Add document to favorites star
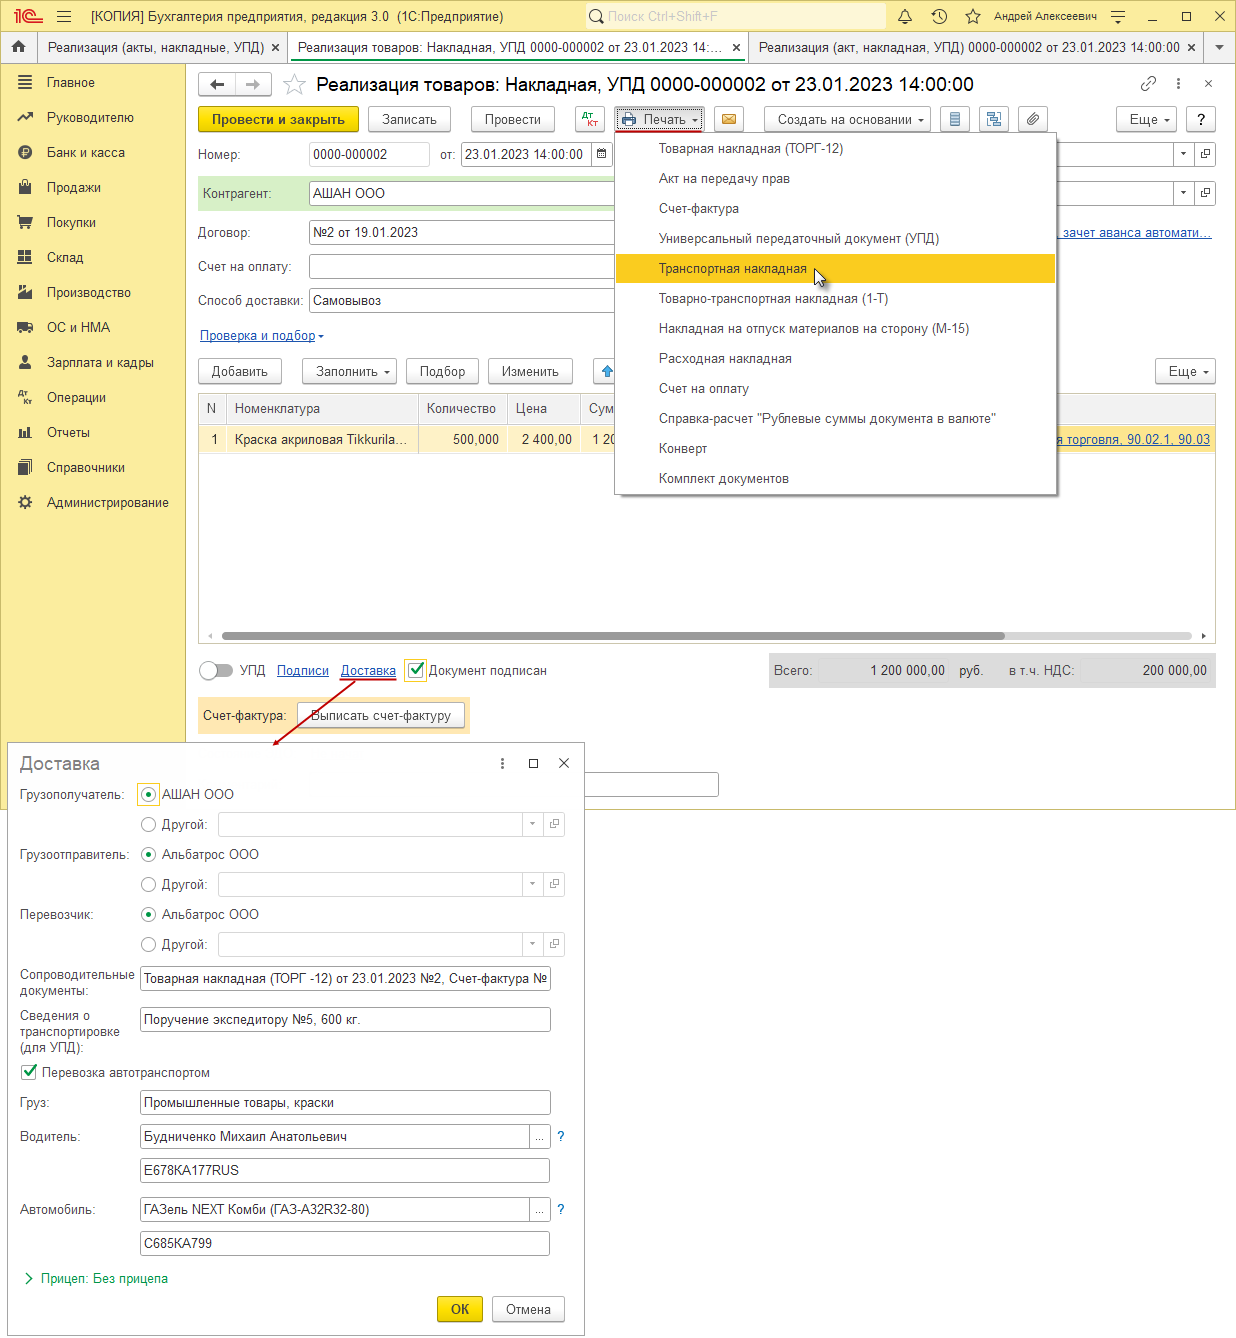Viewport: 1236px width, 1338px height. [x=294, y=85]
